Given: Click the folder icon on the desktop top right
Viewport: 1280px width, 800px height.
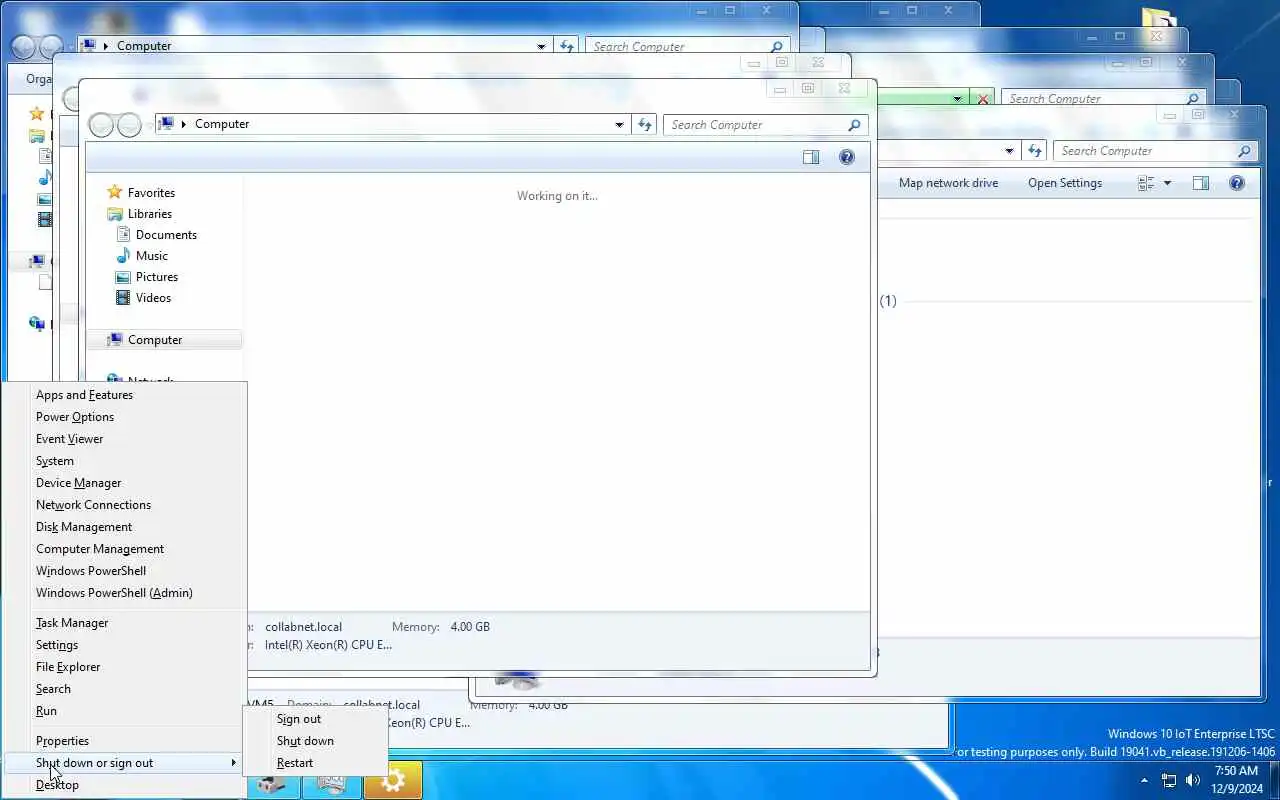Looking at the screenshot, I should pyautogui.click(x=1159, y=18).
